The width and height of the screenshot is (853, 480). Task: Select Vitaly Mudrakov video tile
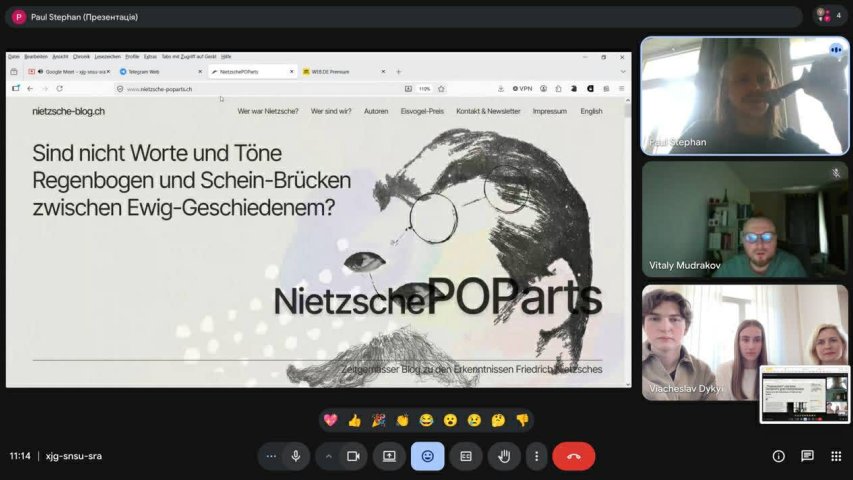(745, 219)
